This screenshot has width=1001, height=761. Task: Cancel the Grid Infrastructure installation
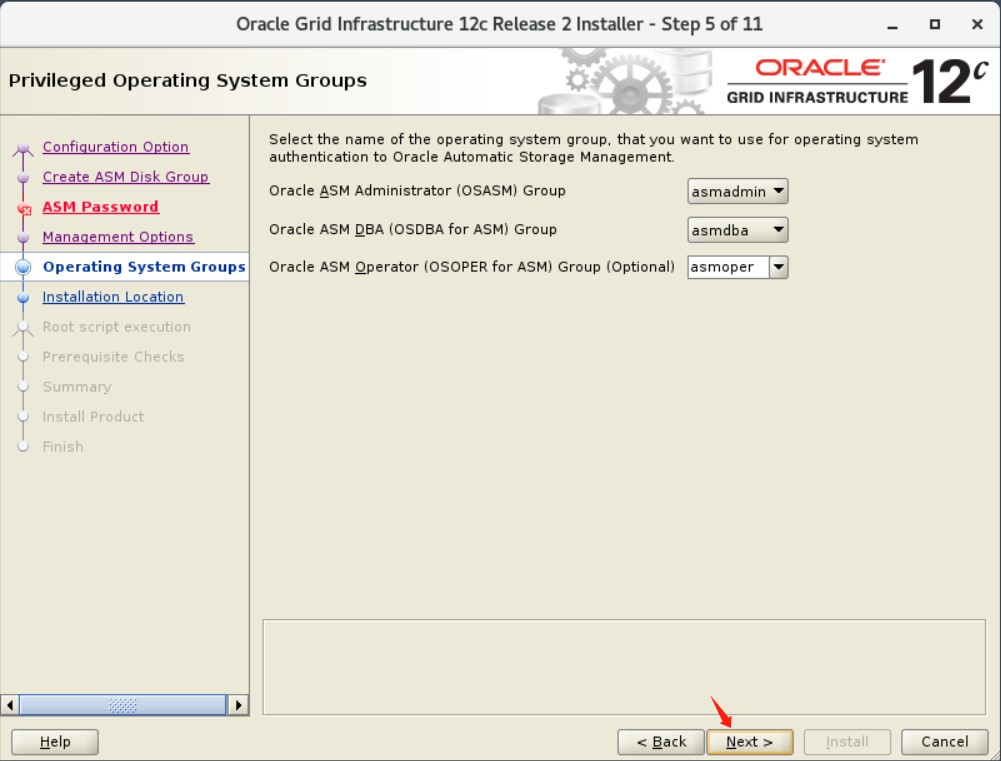[943, 742]
